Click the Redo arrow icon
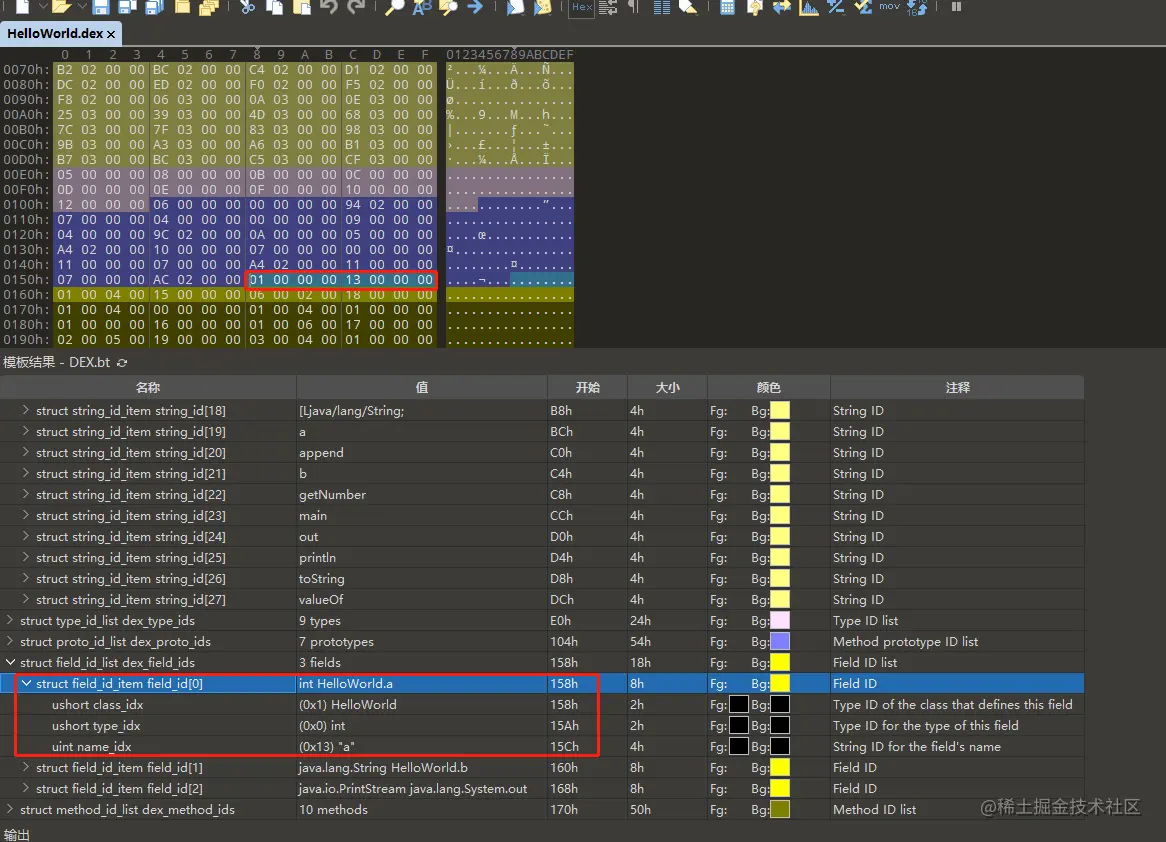The image size is (1166, 842). pos(356,7)
